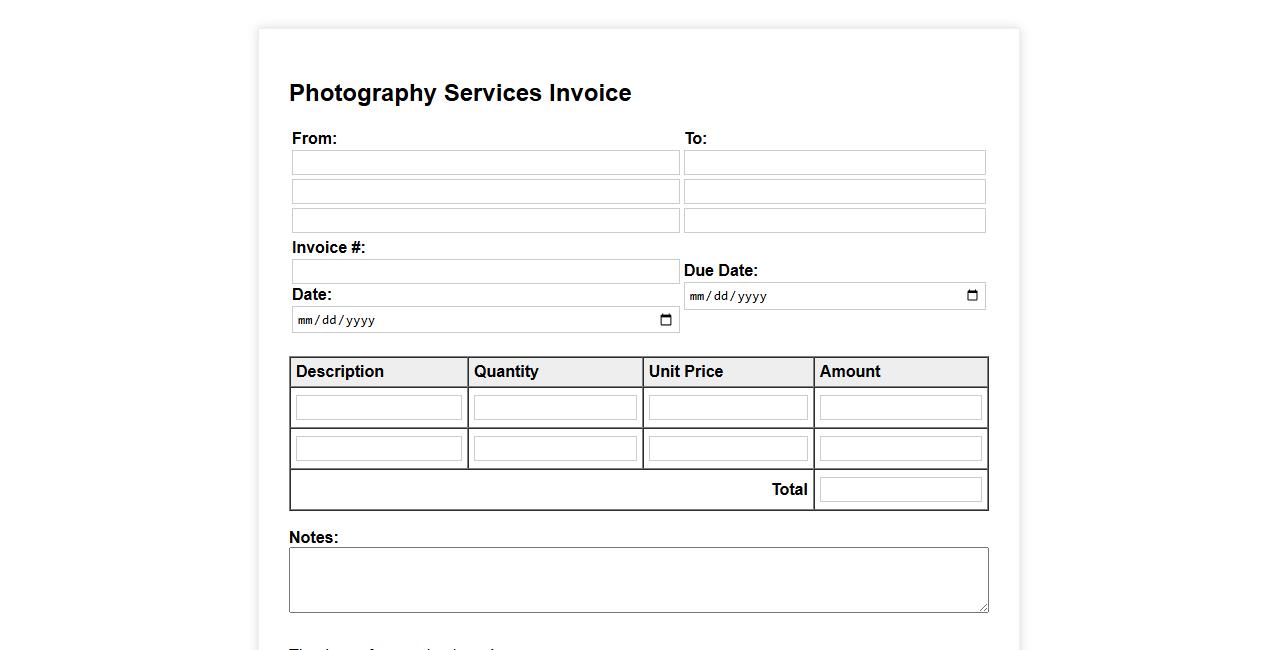Image resolution: width=1278 pixels, height=650 pixels.
Task: Open the Due Date calendar picker icon
Action: point(972,296)
